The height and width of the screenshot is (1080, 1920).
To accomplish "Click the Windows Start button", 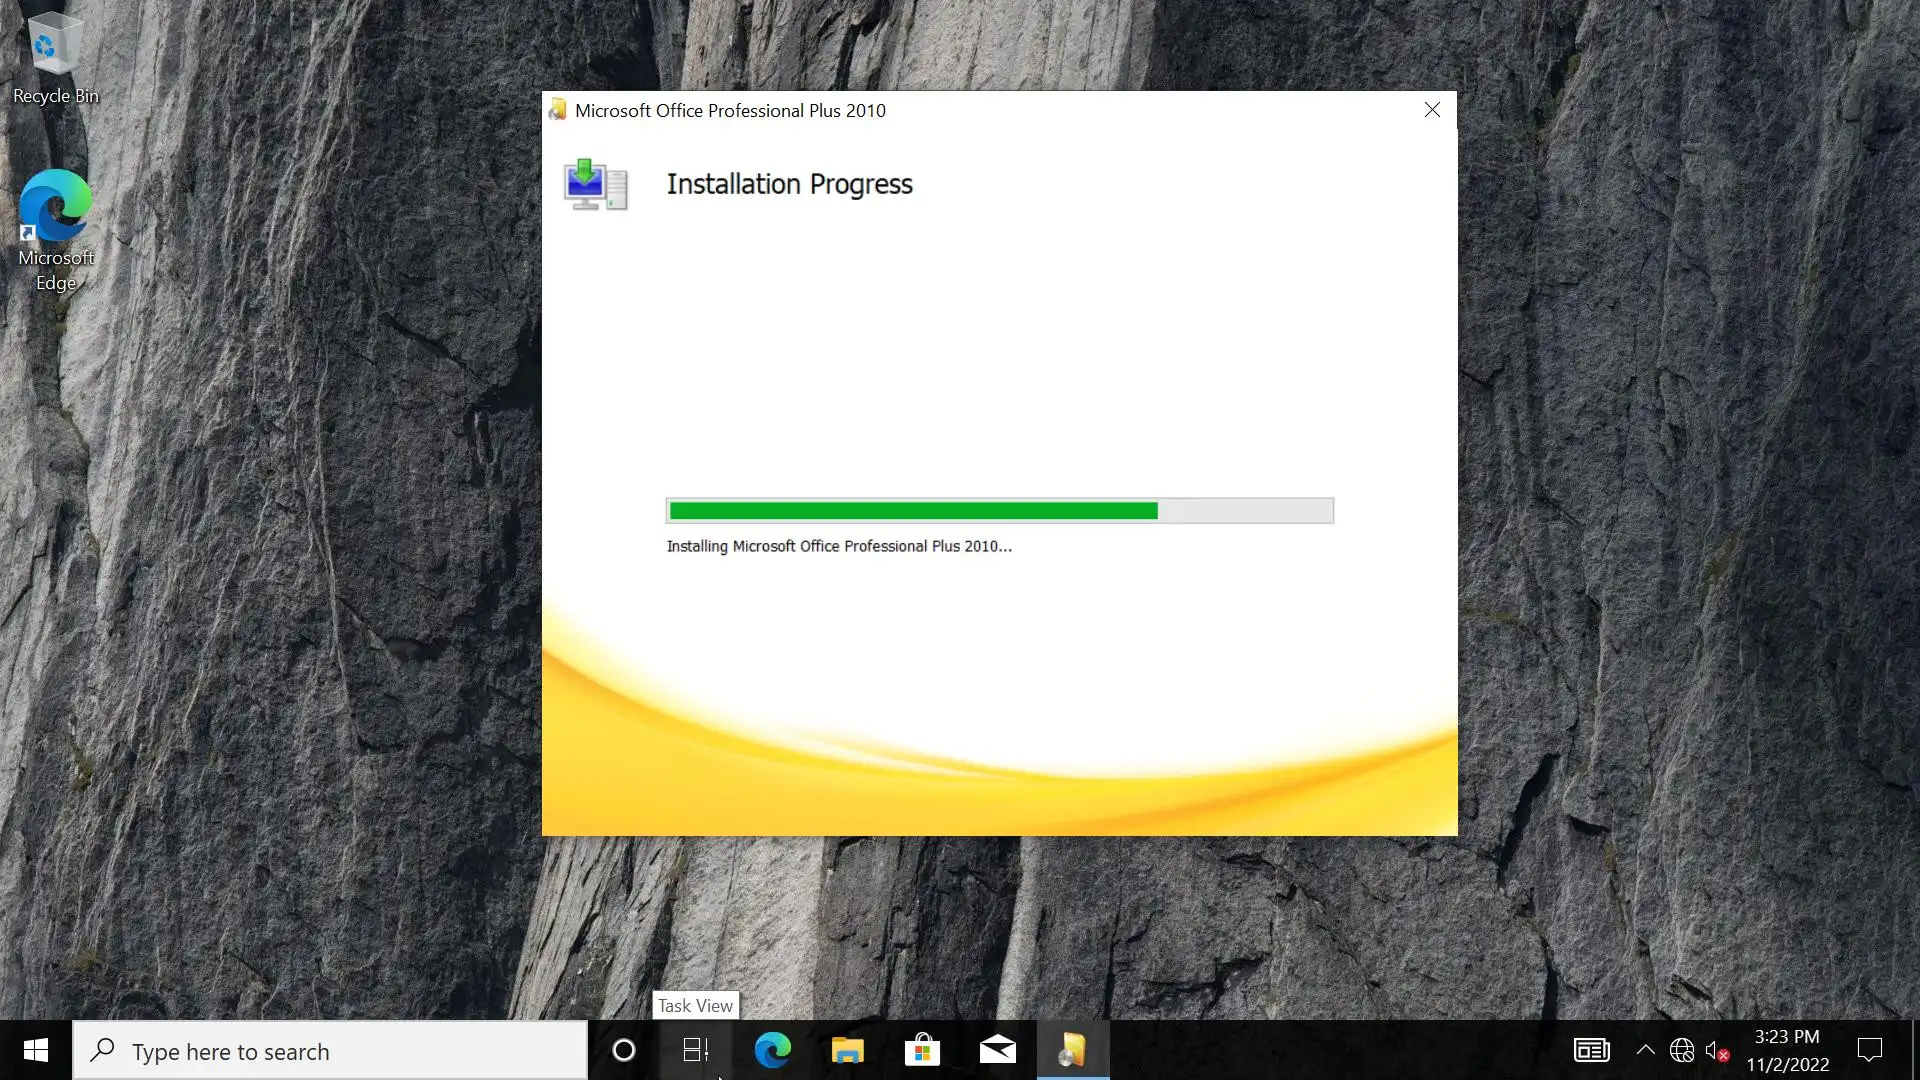I will [x=36, y=1050].
